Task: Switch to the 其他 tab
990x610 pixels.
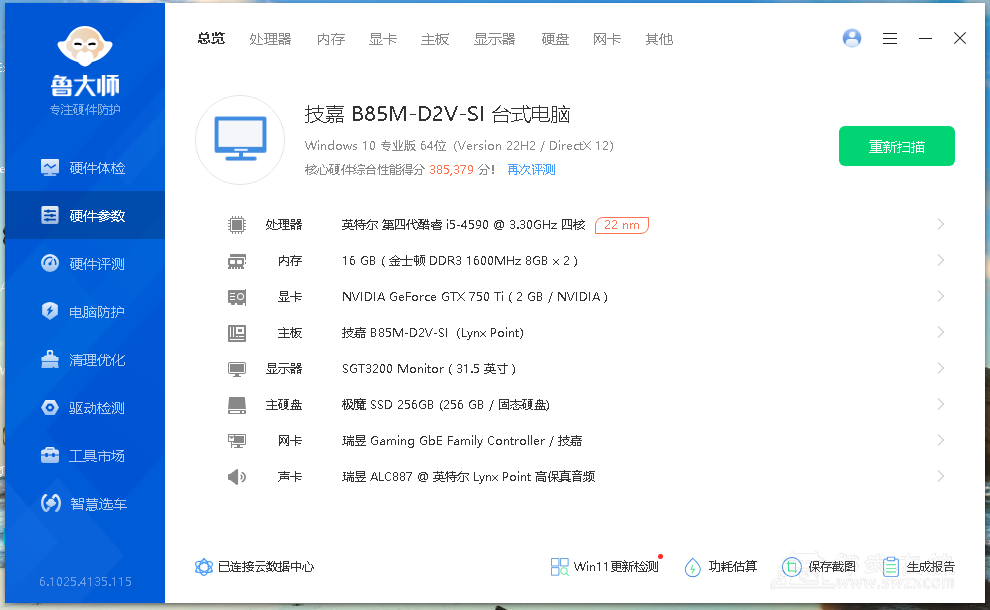Action: (x=659, y=39)
